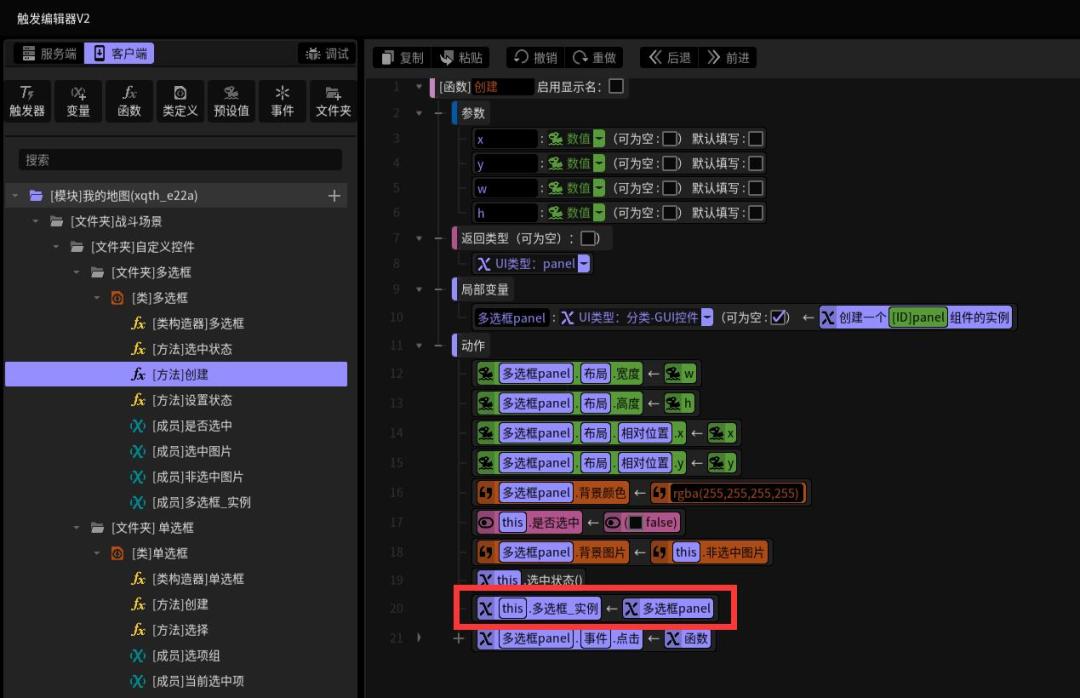Select [方法]选中状态 in the tree
The image size is (1080, 698).
(191, 349)
